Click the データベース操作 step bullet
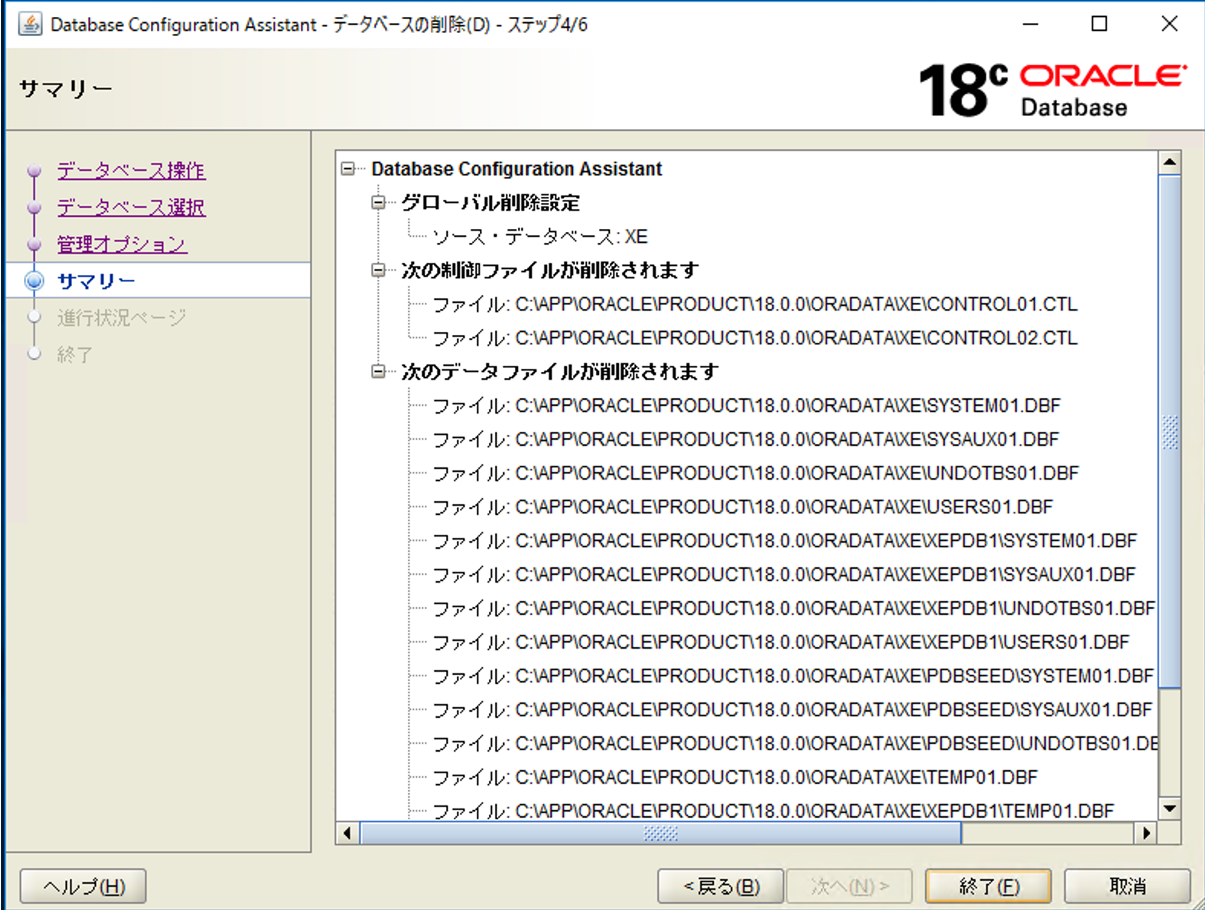 click(x=34, y=170)
